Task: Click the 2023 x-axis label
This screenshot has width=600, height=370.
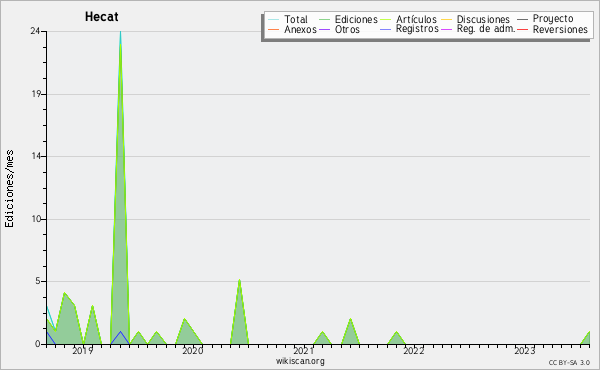Action: click(x=525, y=350)
